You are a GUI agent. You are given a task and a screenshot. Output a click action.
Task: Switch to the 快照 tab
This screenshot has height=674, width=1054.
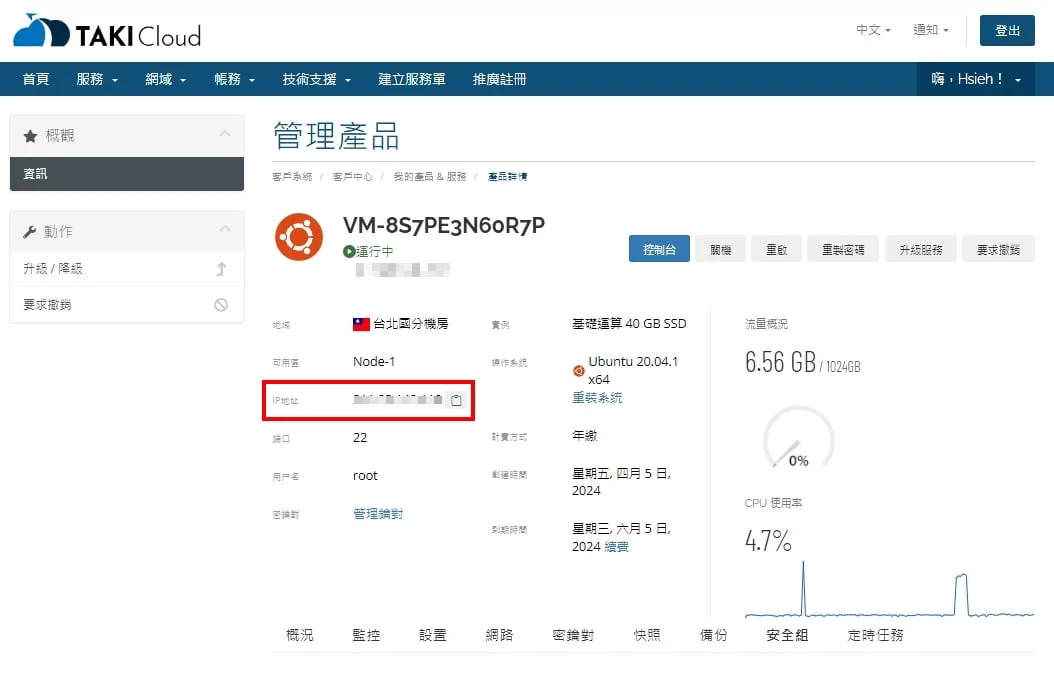[x=647, y=635]
